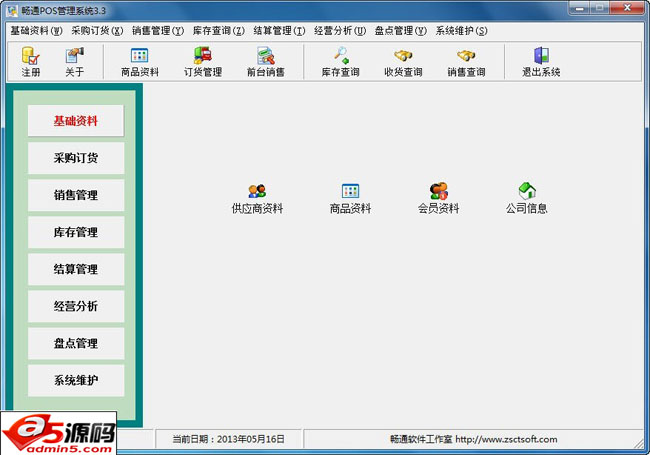Open 商品资料 from the top toolbar
The height and width of the screenshot is (455, 650).
pos(140,62)
